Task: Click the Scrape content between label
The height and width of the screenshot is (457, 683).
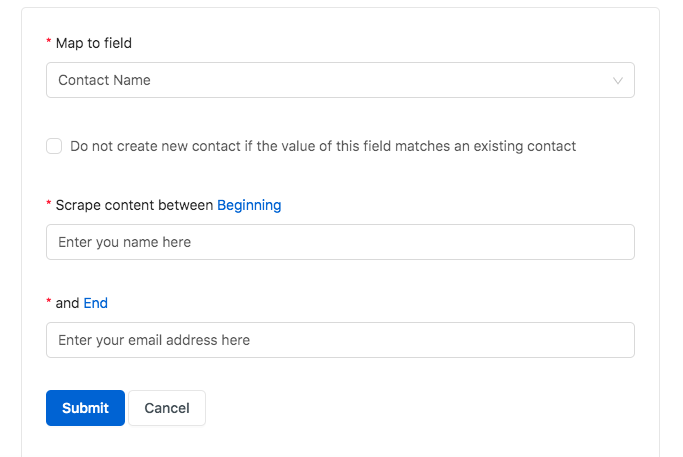Action: pos(134,205)
